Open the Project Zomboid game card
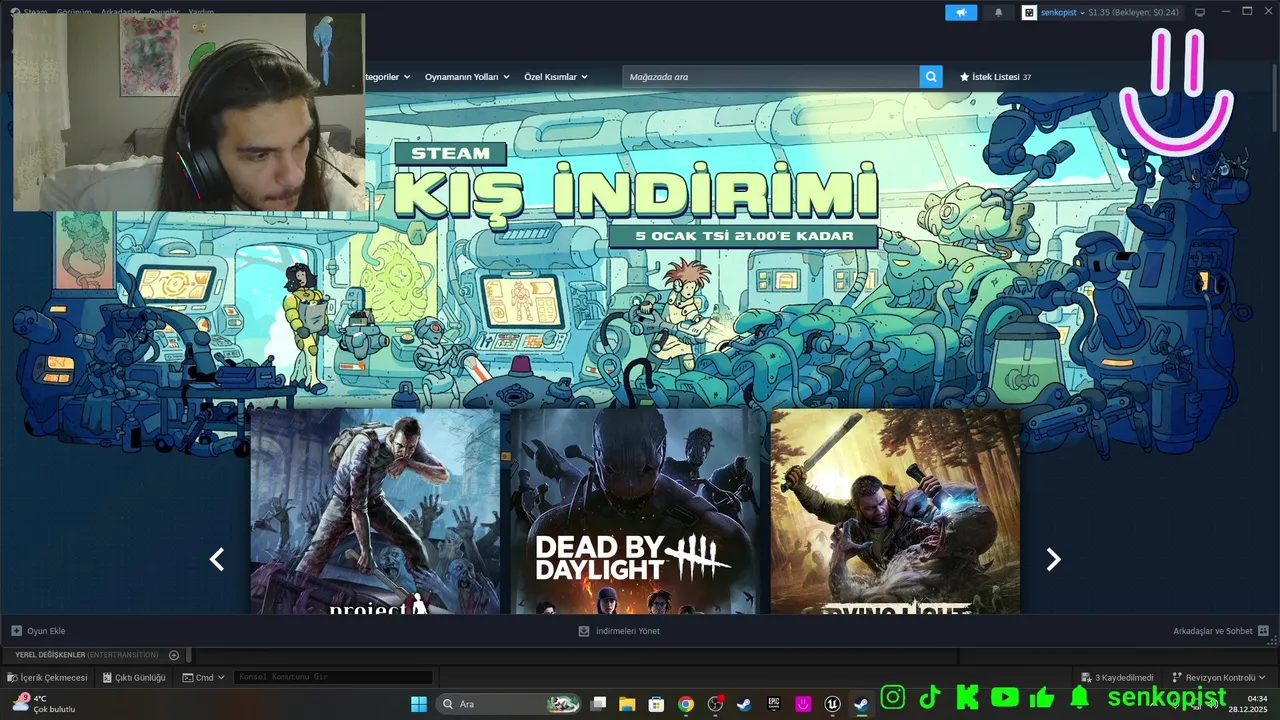 [x=375, y=511]
